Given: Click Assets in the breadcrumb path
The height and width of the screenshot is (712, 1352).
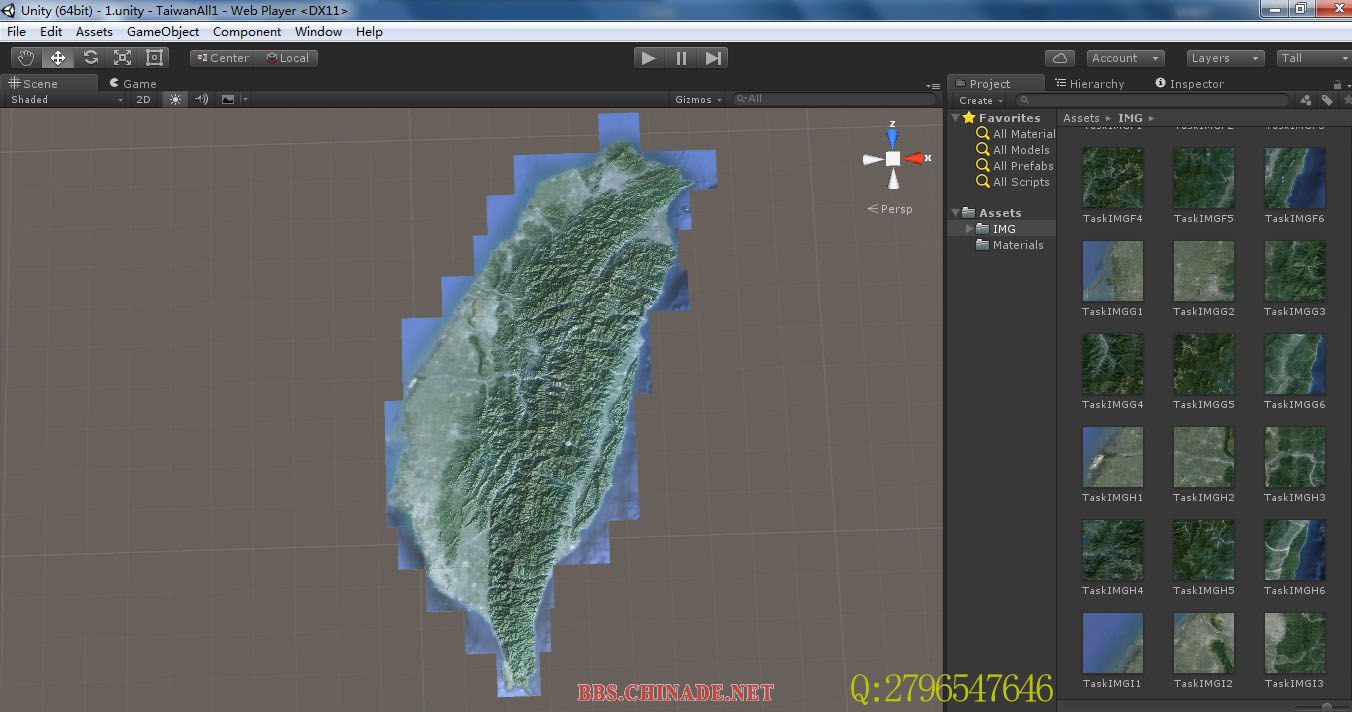Looking at the screenshot, I should 1081,118.
